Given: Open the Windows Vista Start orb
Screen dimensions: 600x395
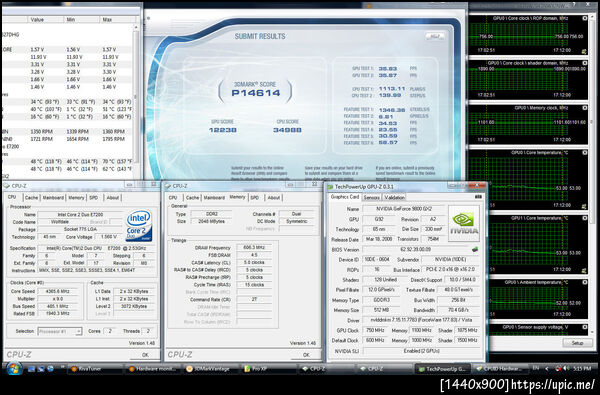Looking at the screenshot, I should [x=14, y=369].
